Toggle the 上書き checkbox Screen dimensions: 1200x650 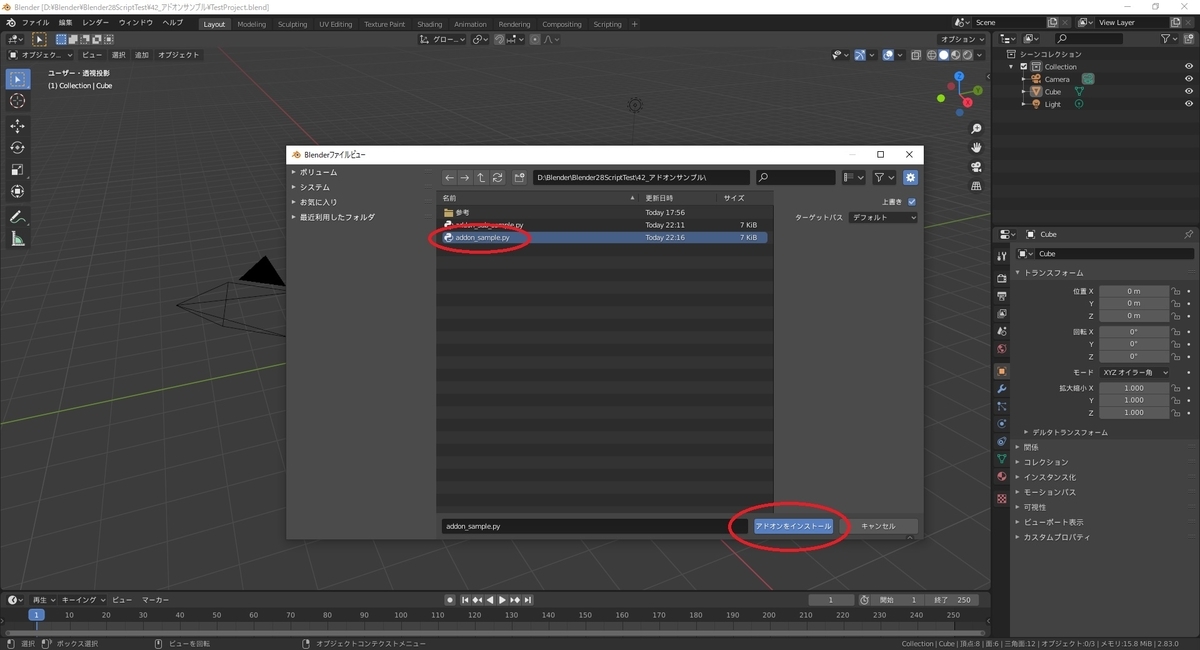[911, 202]
